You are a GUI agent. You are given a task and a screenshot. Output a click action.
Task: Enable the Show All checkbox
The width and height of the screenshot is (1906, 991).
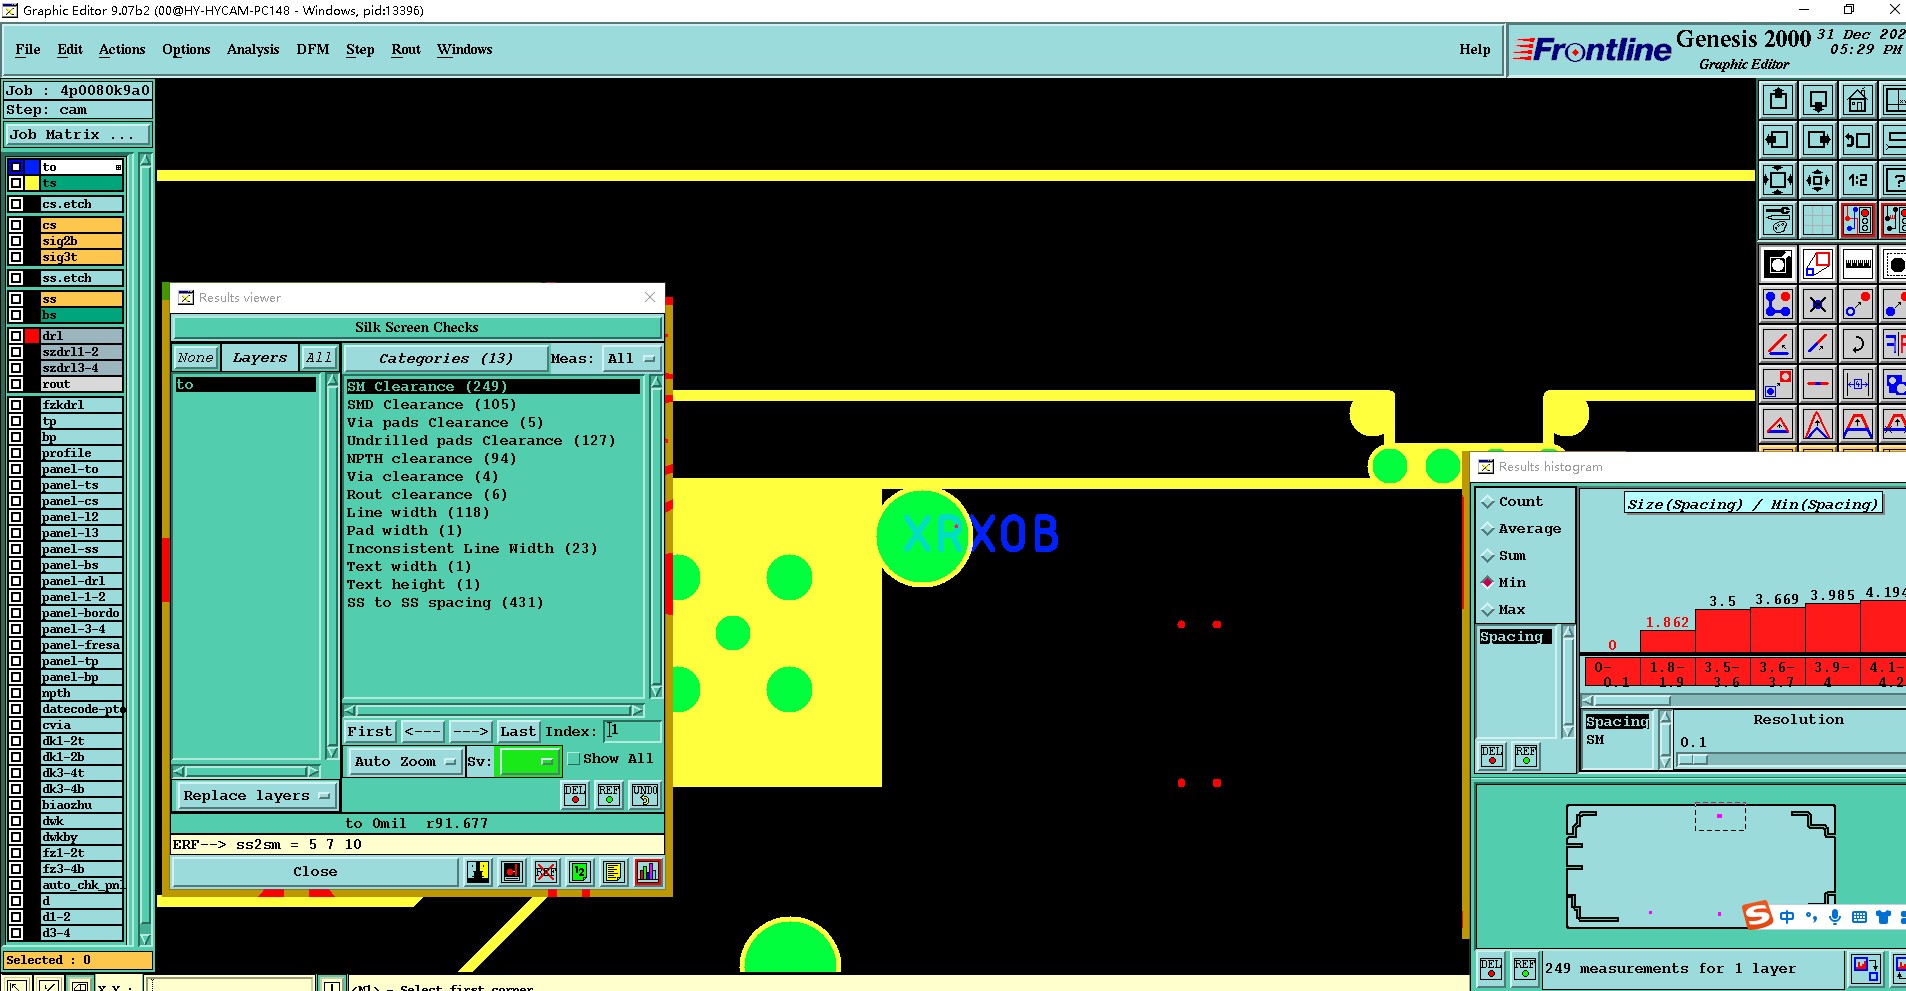tap(574, 759)
